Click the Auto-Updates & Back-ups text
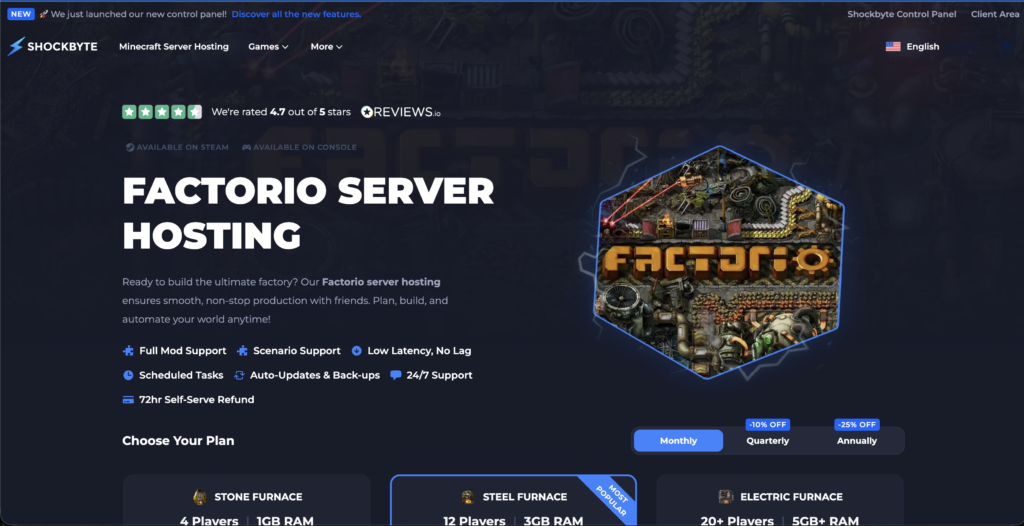 pyautogui.click(x=315, y=376)
